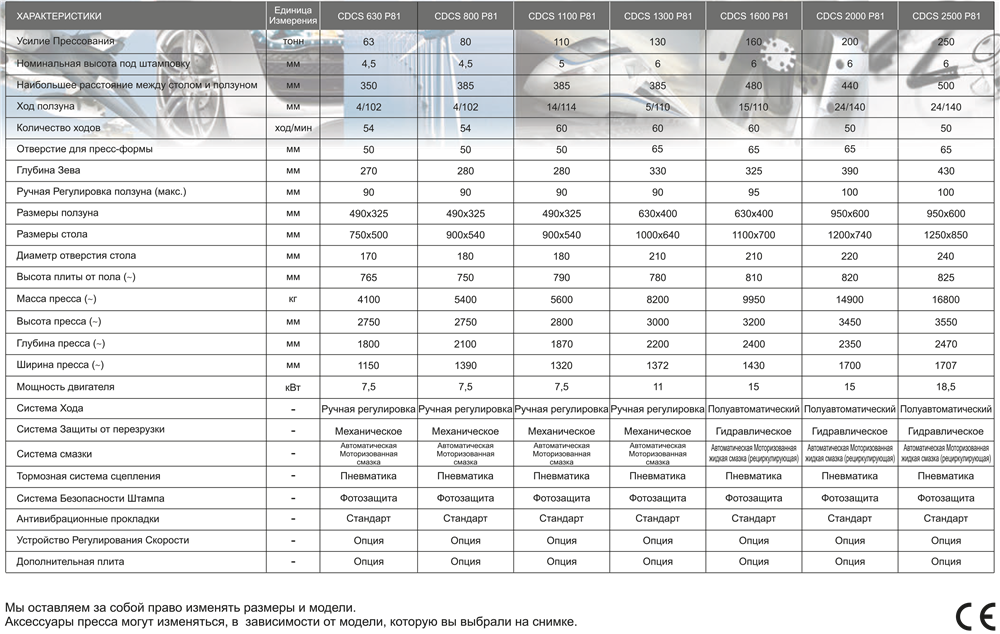Click the 765 plate height value
Viewport: 1000px width, 634px height.
click(x=369, y=277)
